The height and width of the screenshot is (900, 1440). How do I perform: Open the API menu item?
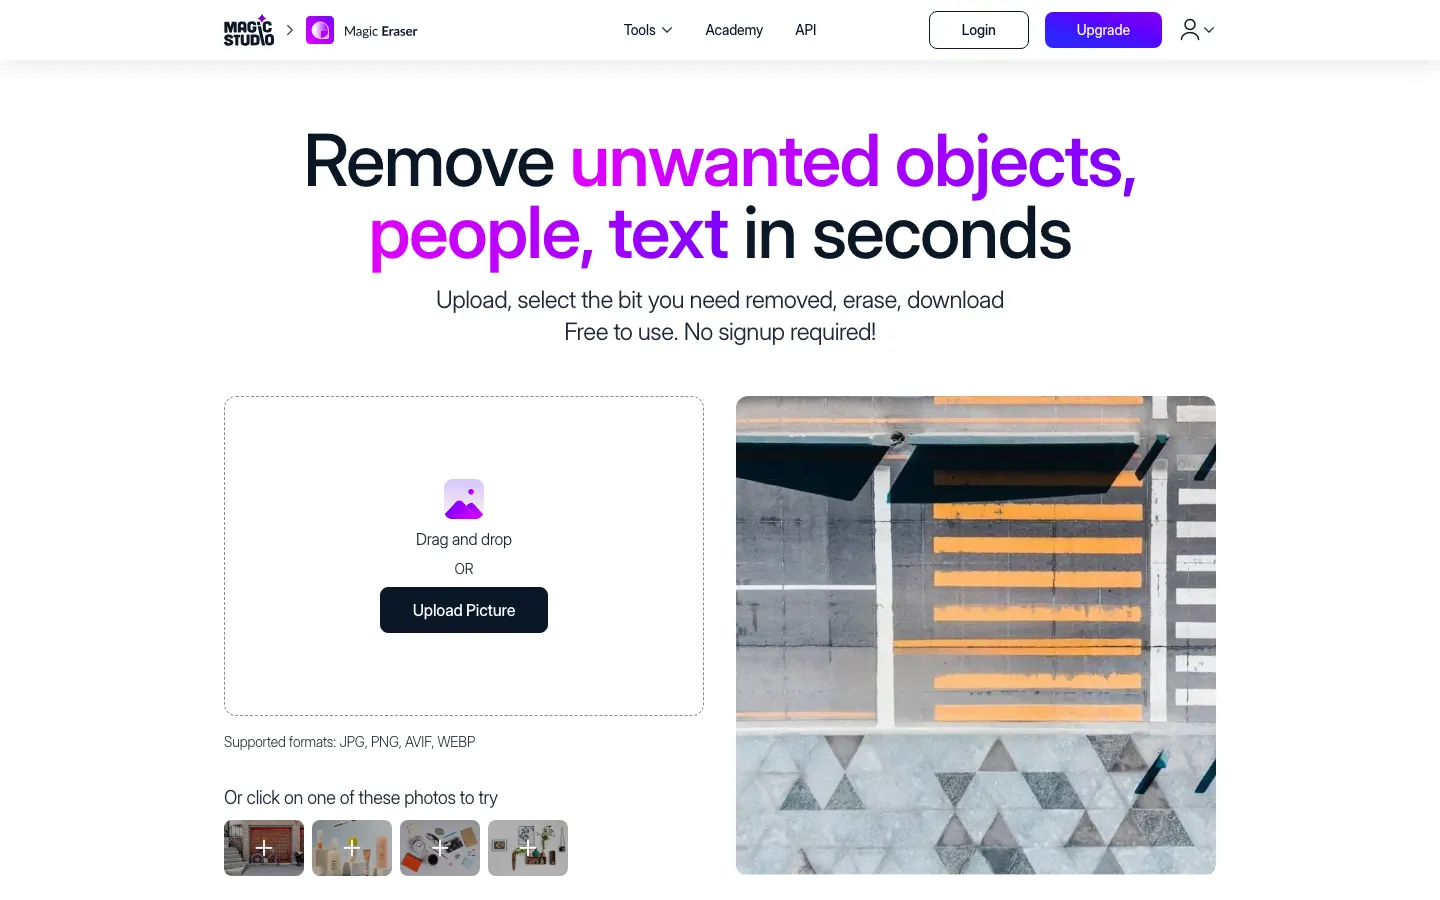tap(806, 30)
